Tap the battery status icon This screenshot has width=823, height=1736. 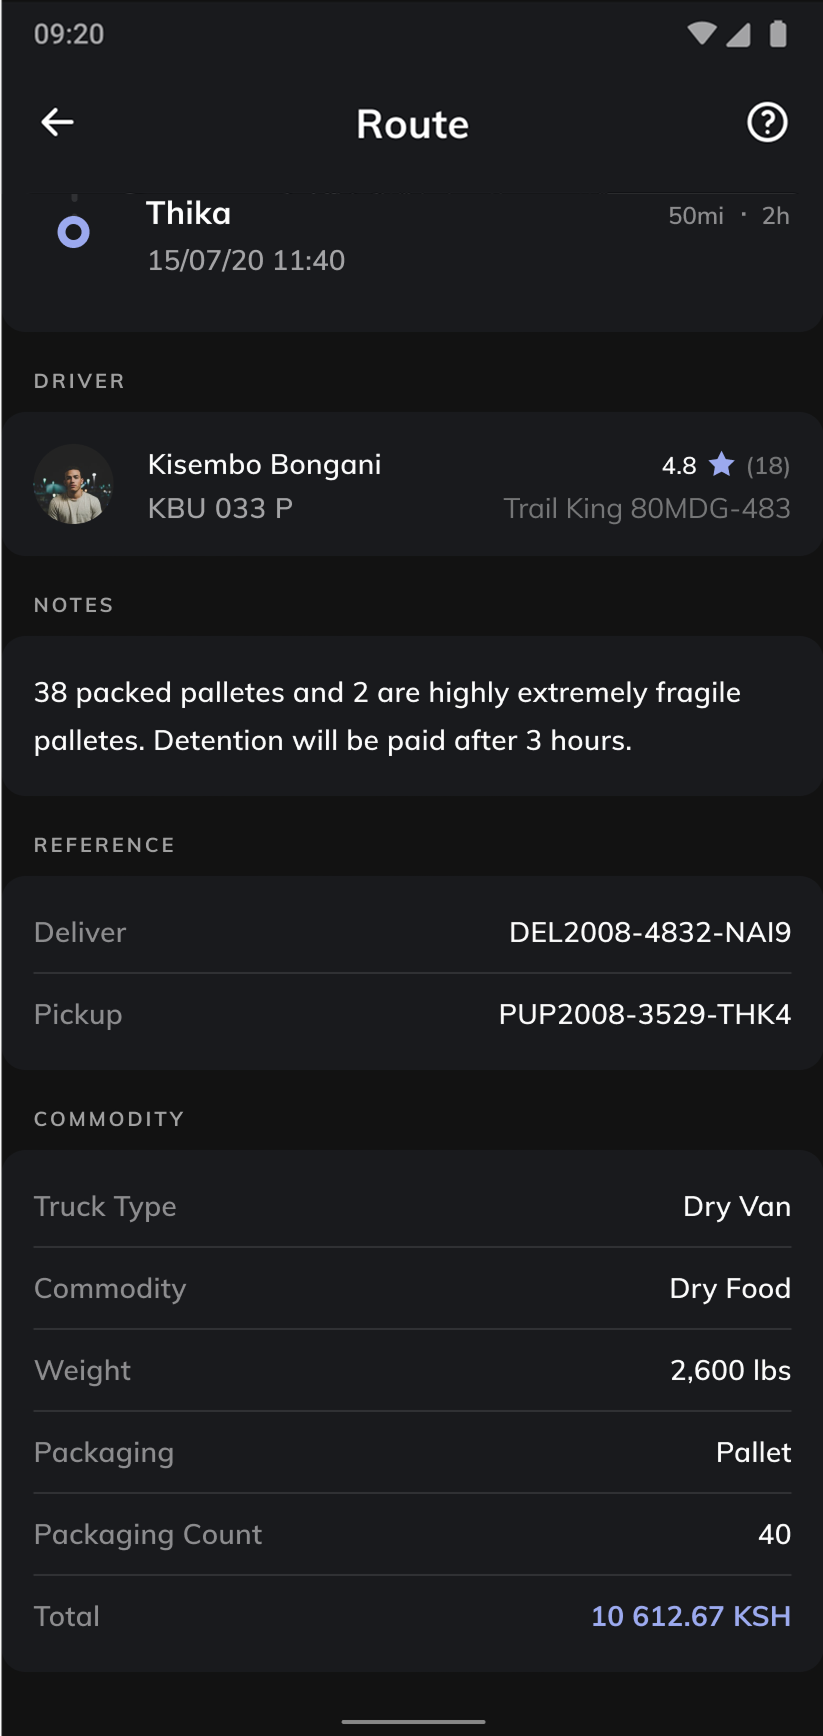(x=778, y=34)
